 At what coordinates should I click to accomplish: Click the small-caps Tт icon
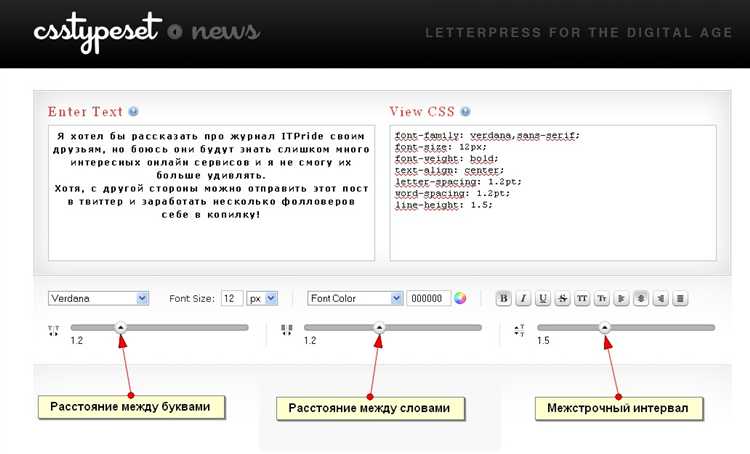602,298
